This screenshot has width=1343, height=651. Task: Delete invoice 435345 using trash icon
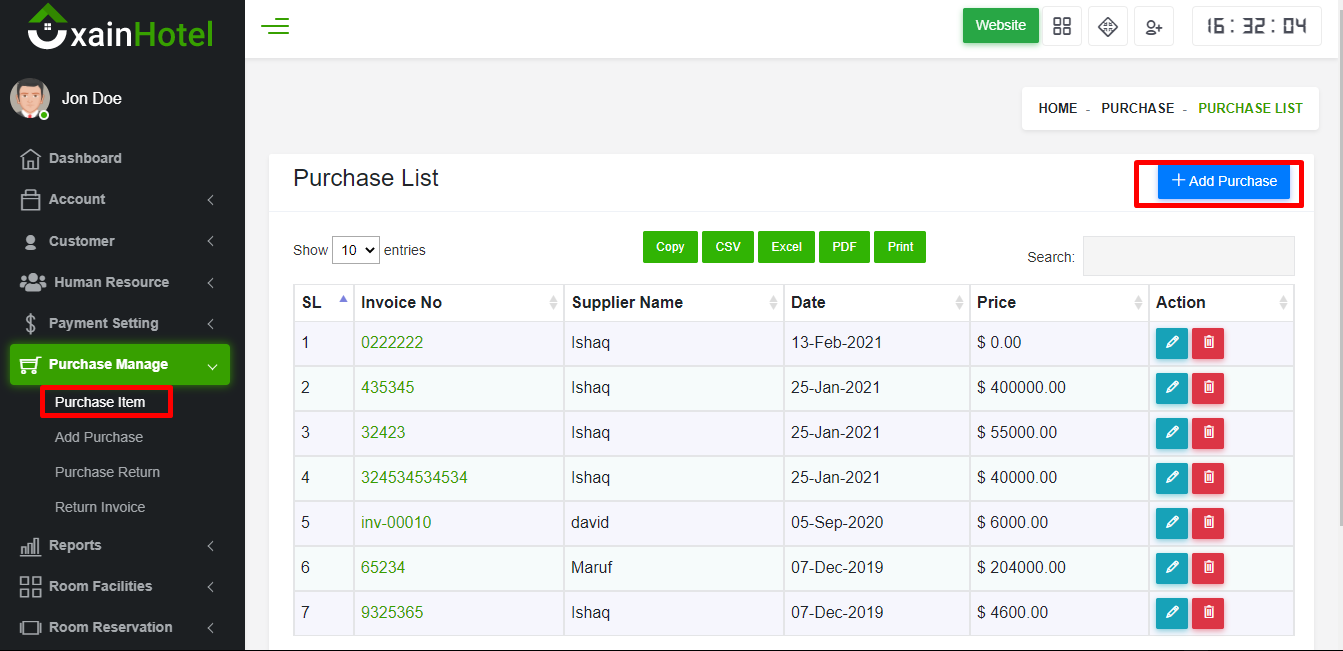coord(1208,388)
